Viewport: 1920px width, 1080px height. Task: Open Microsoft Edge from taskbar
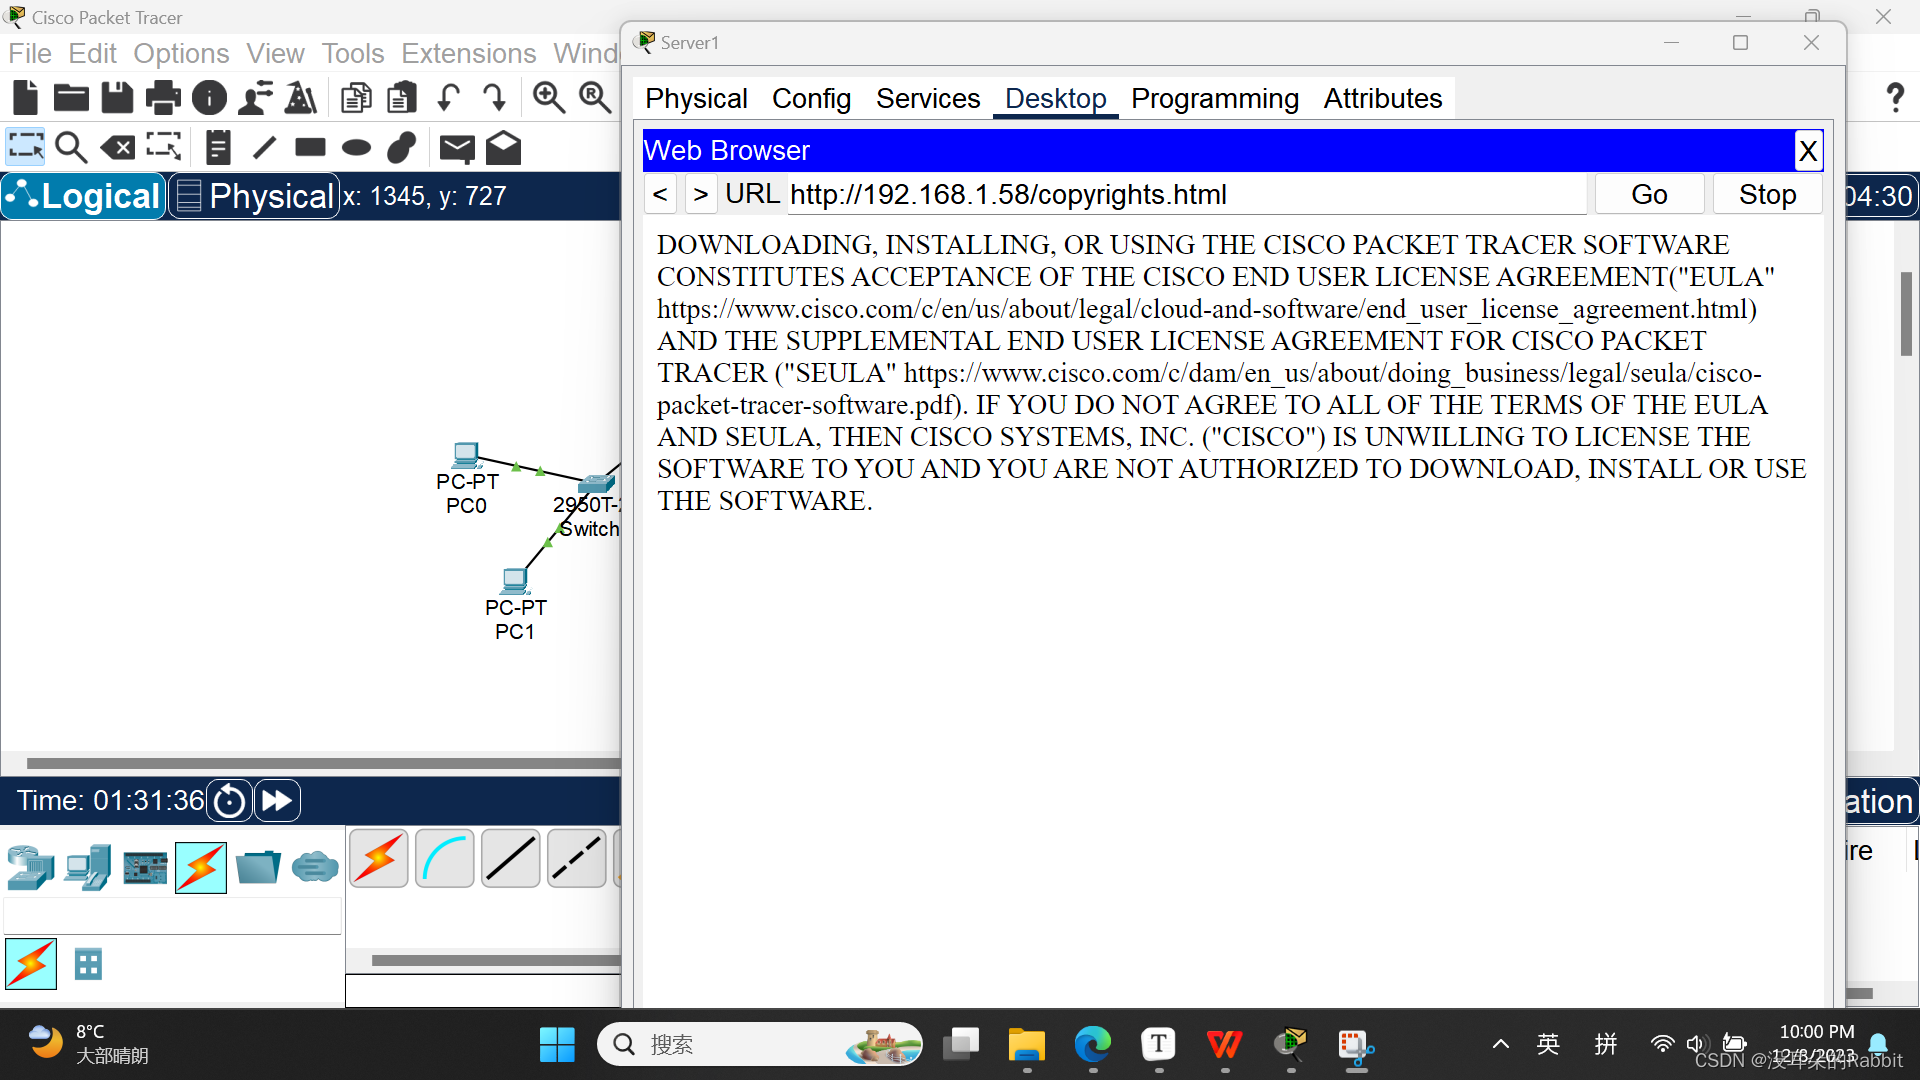1092,1045
